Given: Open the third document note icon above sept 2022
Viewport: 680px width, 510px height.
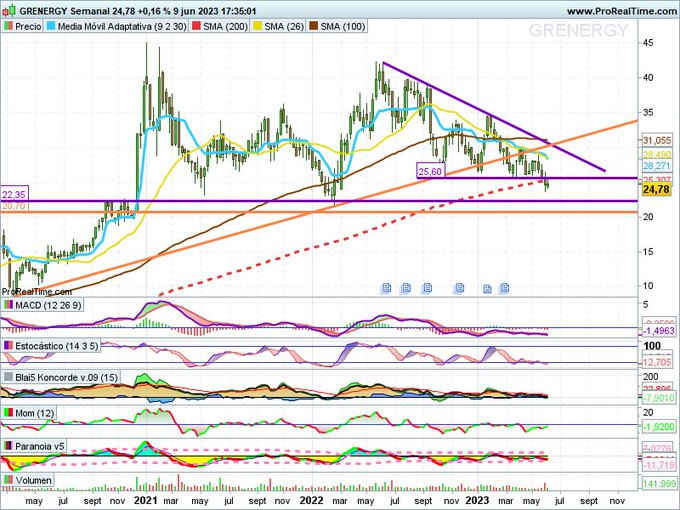Looking at the screenshot, I should 428,288.
